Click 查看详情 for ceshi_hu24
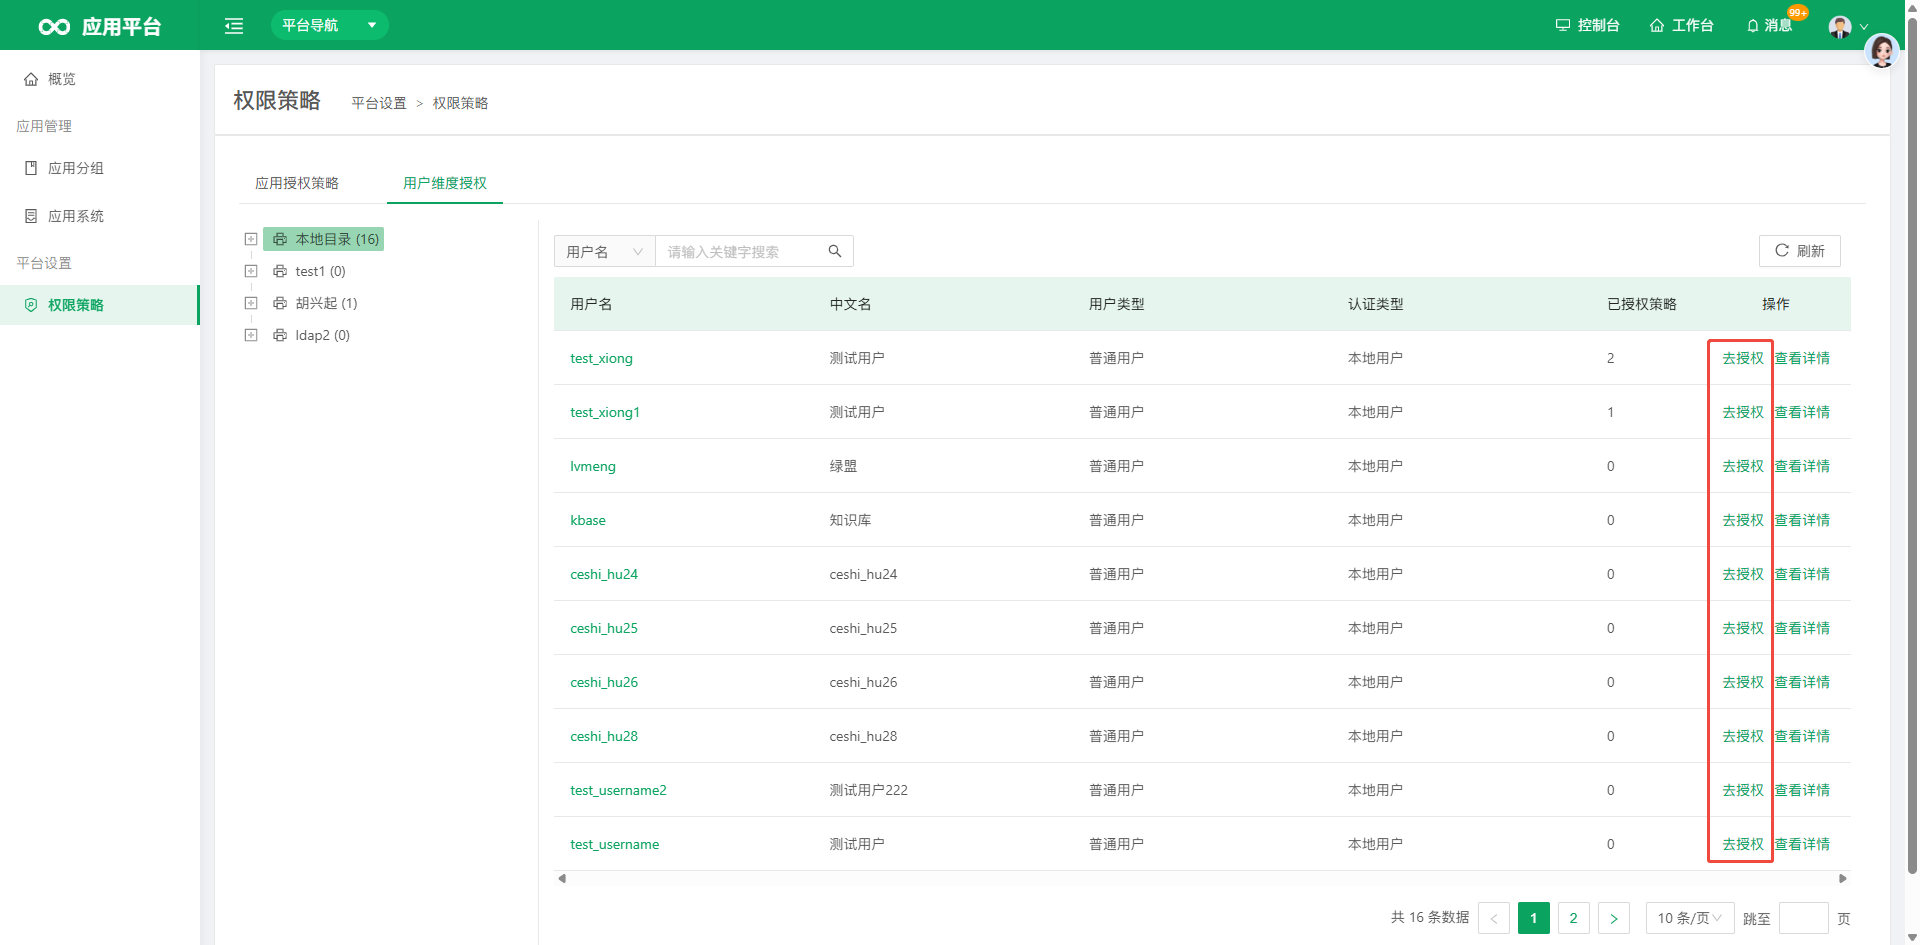This screenshot has height=945, width=1920. point(1802,574)
